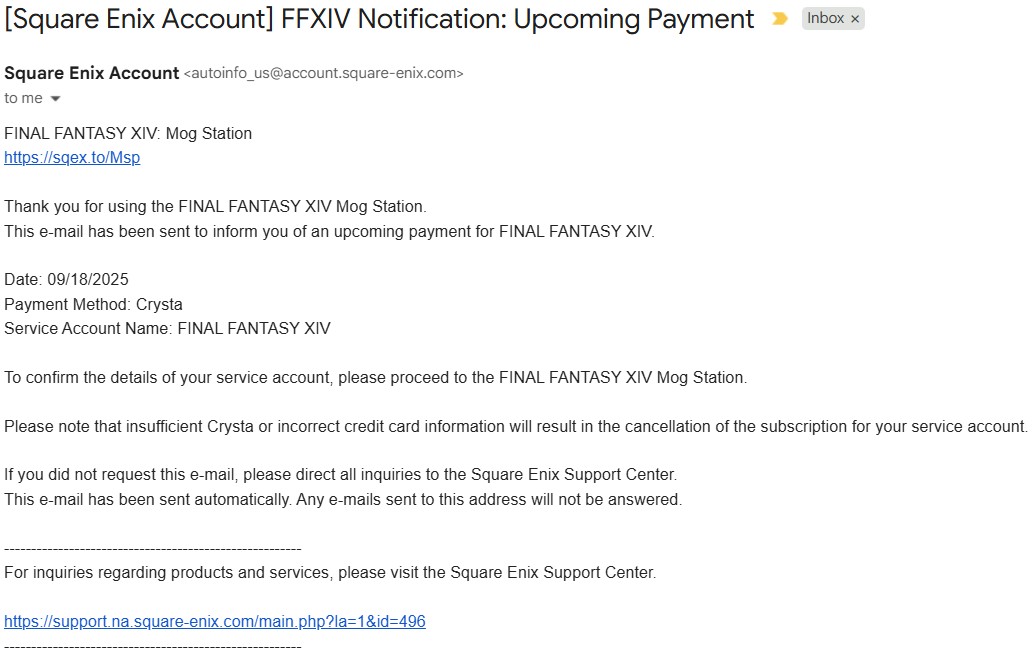Open the https://sqex.to/Msp link
This screenshot has height=656, width=1032.
[72, 157]
